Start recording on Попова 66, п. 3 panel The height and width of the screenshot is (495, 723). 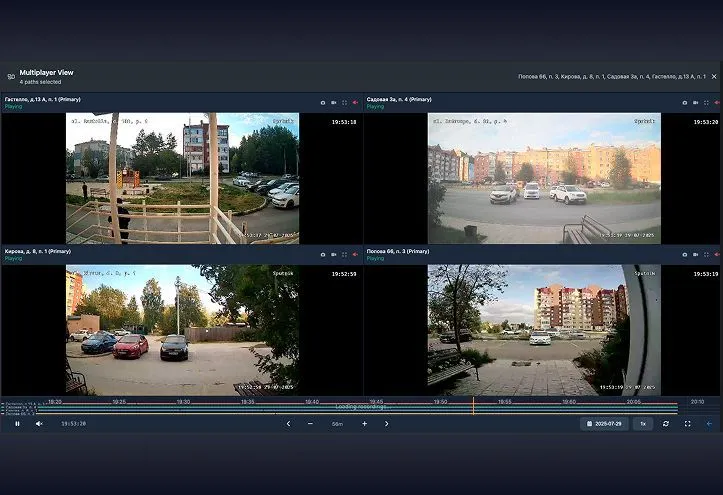click(696, 254)
